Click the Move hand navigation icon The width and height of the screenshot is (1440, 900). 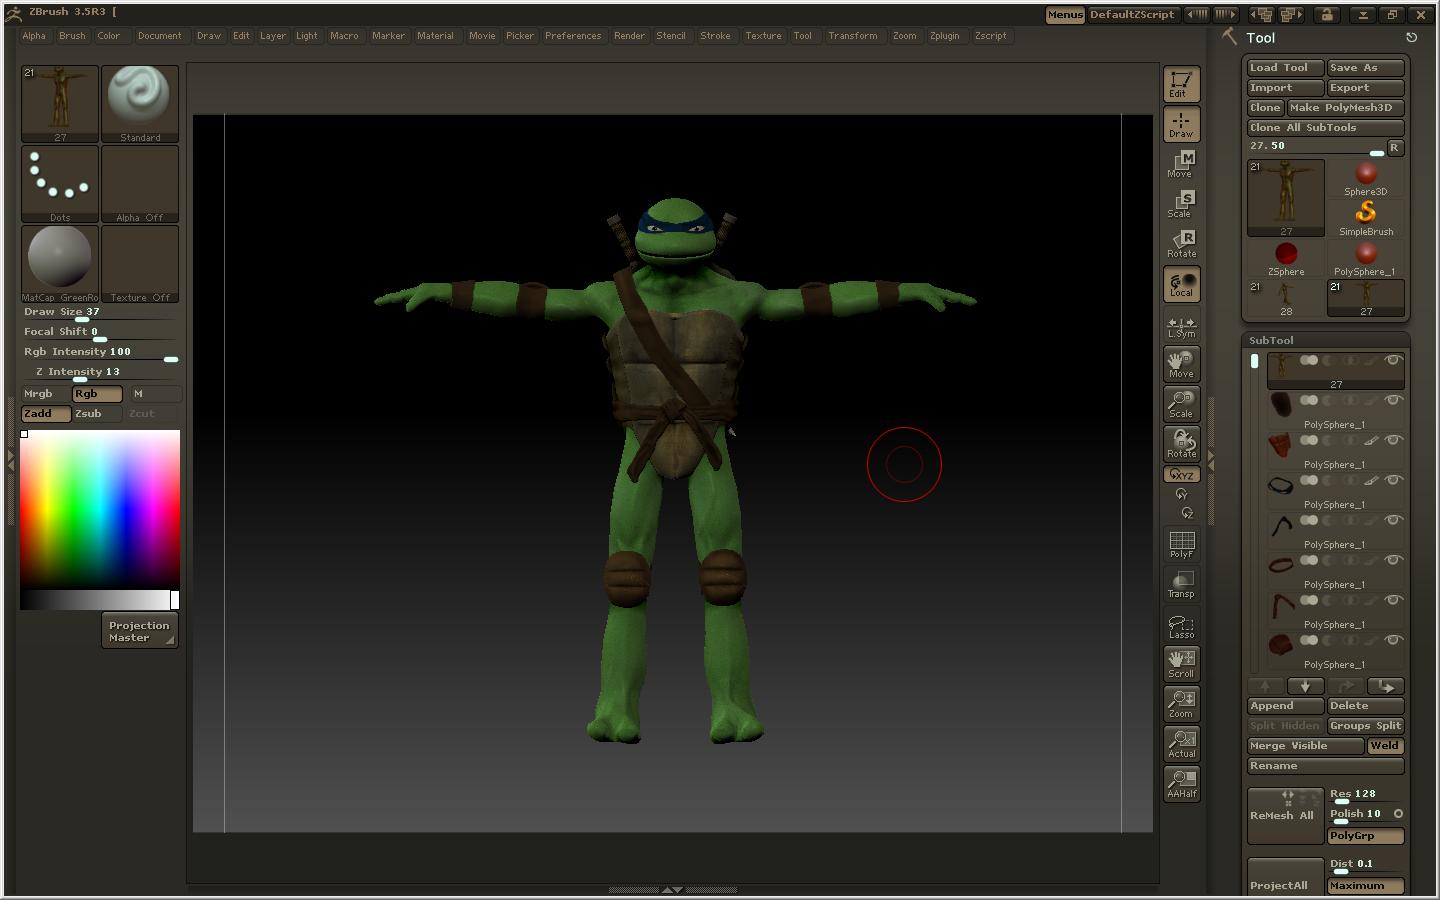1181,364
